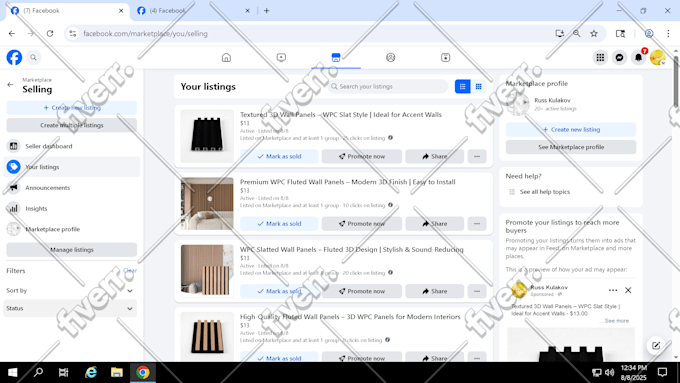
Task: Go to the Home feed icon
Action: 226,57
